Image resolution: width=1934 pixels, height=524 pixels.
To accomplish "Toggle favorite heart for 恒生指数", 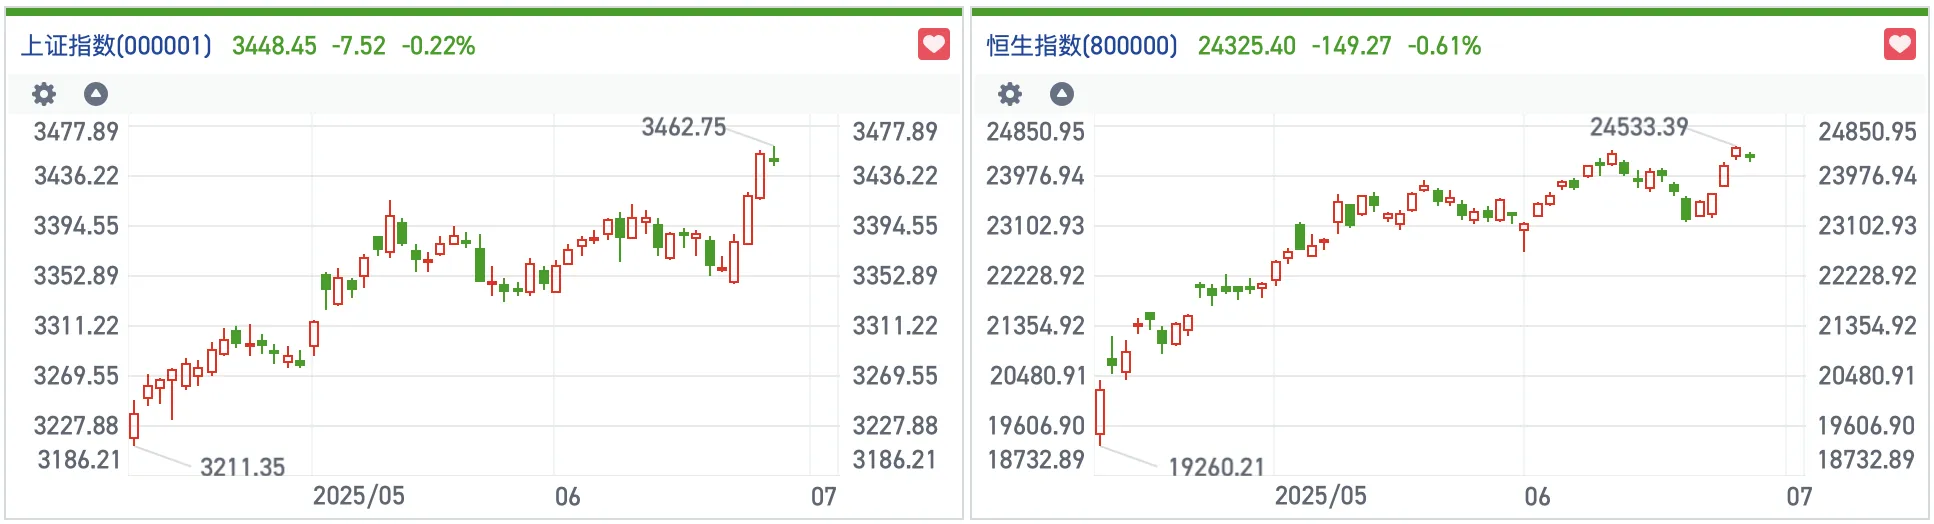I will [x=1899, y=44].
